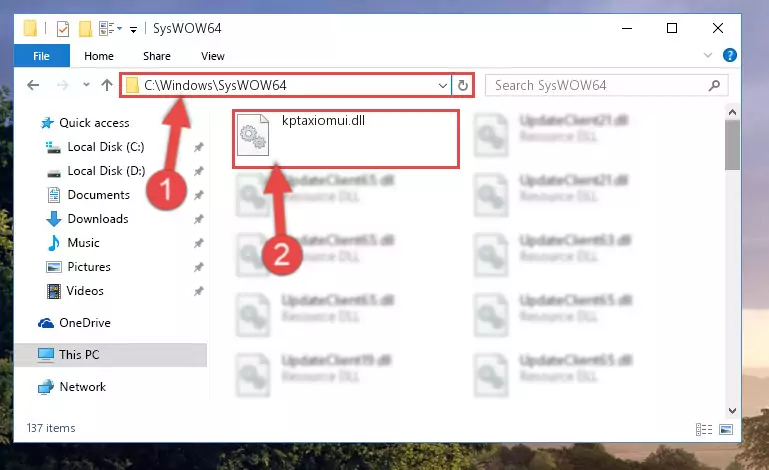The width and height of the screenshot is (769, 470).
Task: Click the pin icon next to Downloads
Action: point(198,219)
